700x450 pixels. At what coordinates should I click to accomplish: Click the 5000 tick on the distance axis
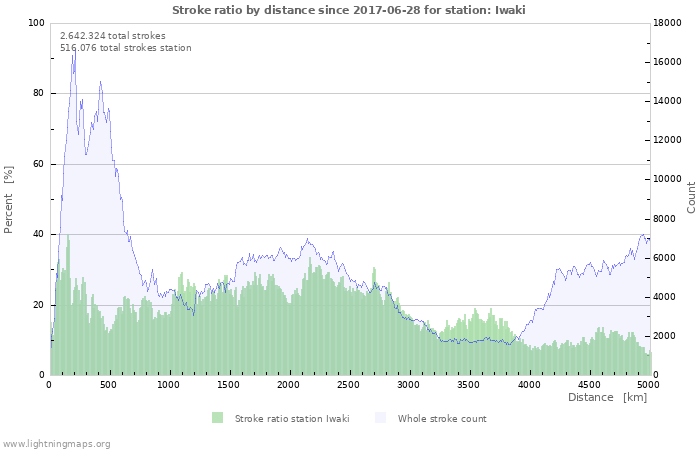pos(648,384)
